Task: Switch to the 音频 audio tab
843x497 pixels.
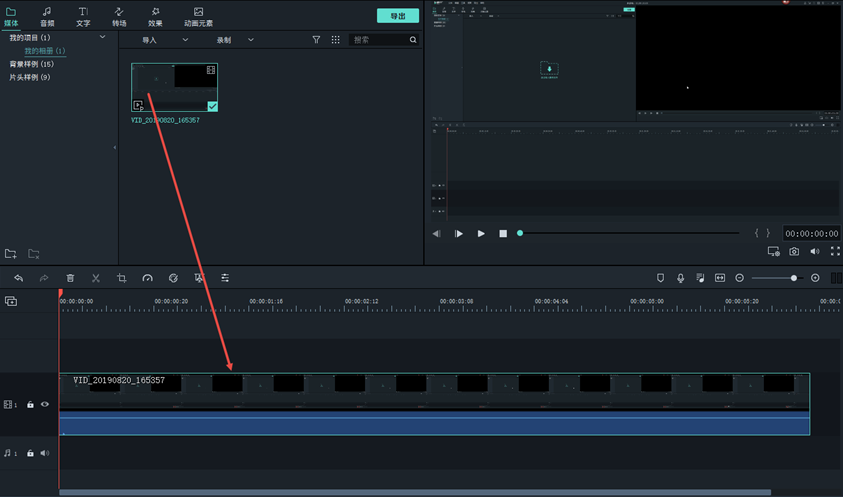Action: click(47, 17)
